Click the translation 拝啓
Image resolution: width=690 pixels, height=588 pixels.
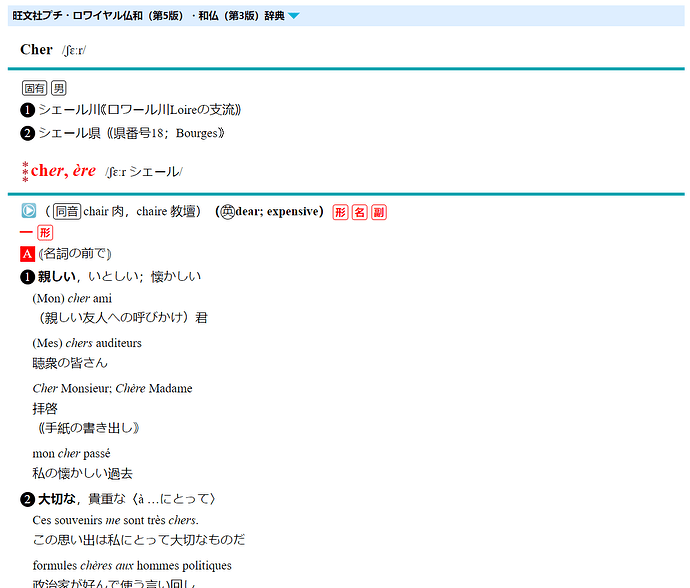(45, 408)
